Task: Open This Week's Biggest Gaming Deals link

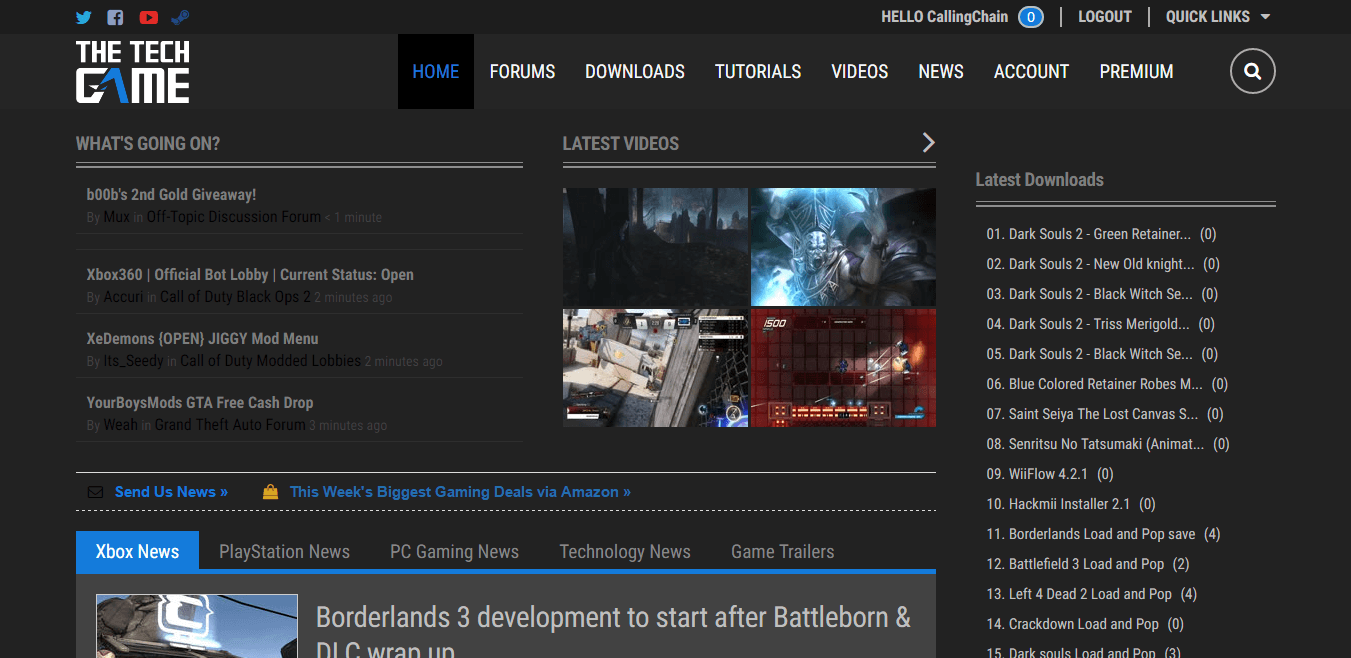Action: coord(460,492)
